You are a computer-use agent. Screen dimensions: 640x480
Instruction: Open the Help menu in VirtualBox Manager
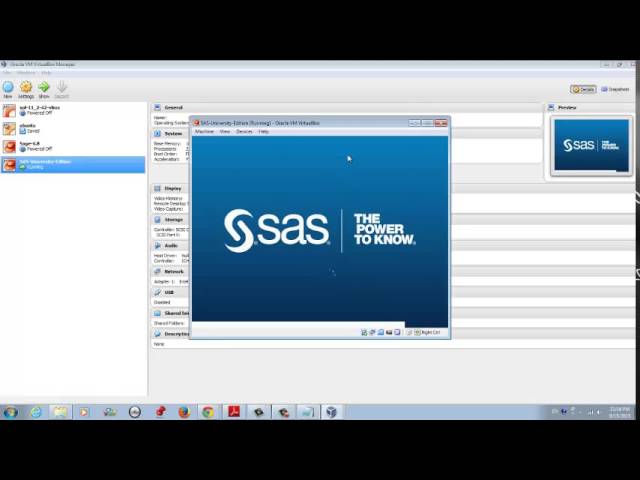pyautogui.click(x=46, y=73)
